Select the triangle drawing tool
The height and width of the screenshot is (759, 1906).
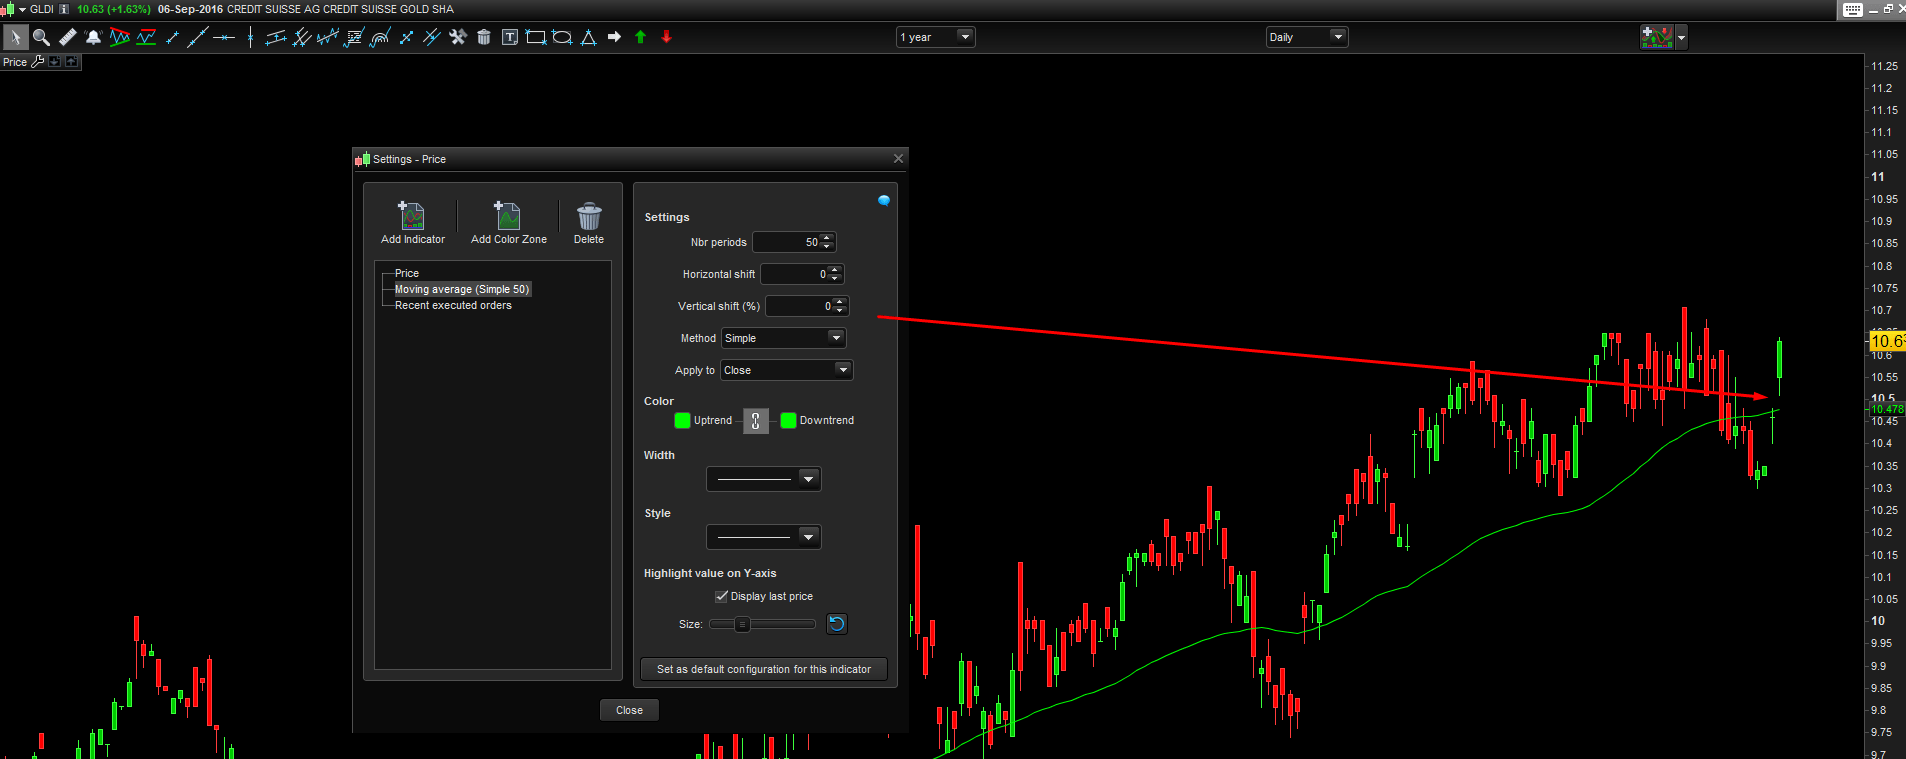[588, 37]
